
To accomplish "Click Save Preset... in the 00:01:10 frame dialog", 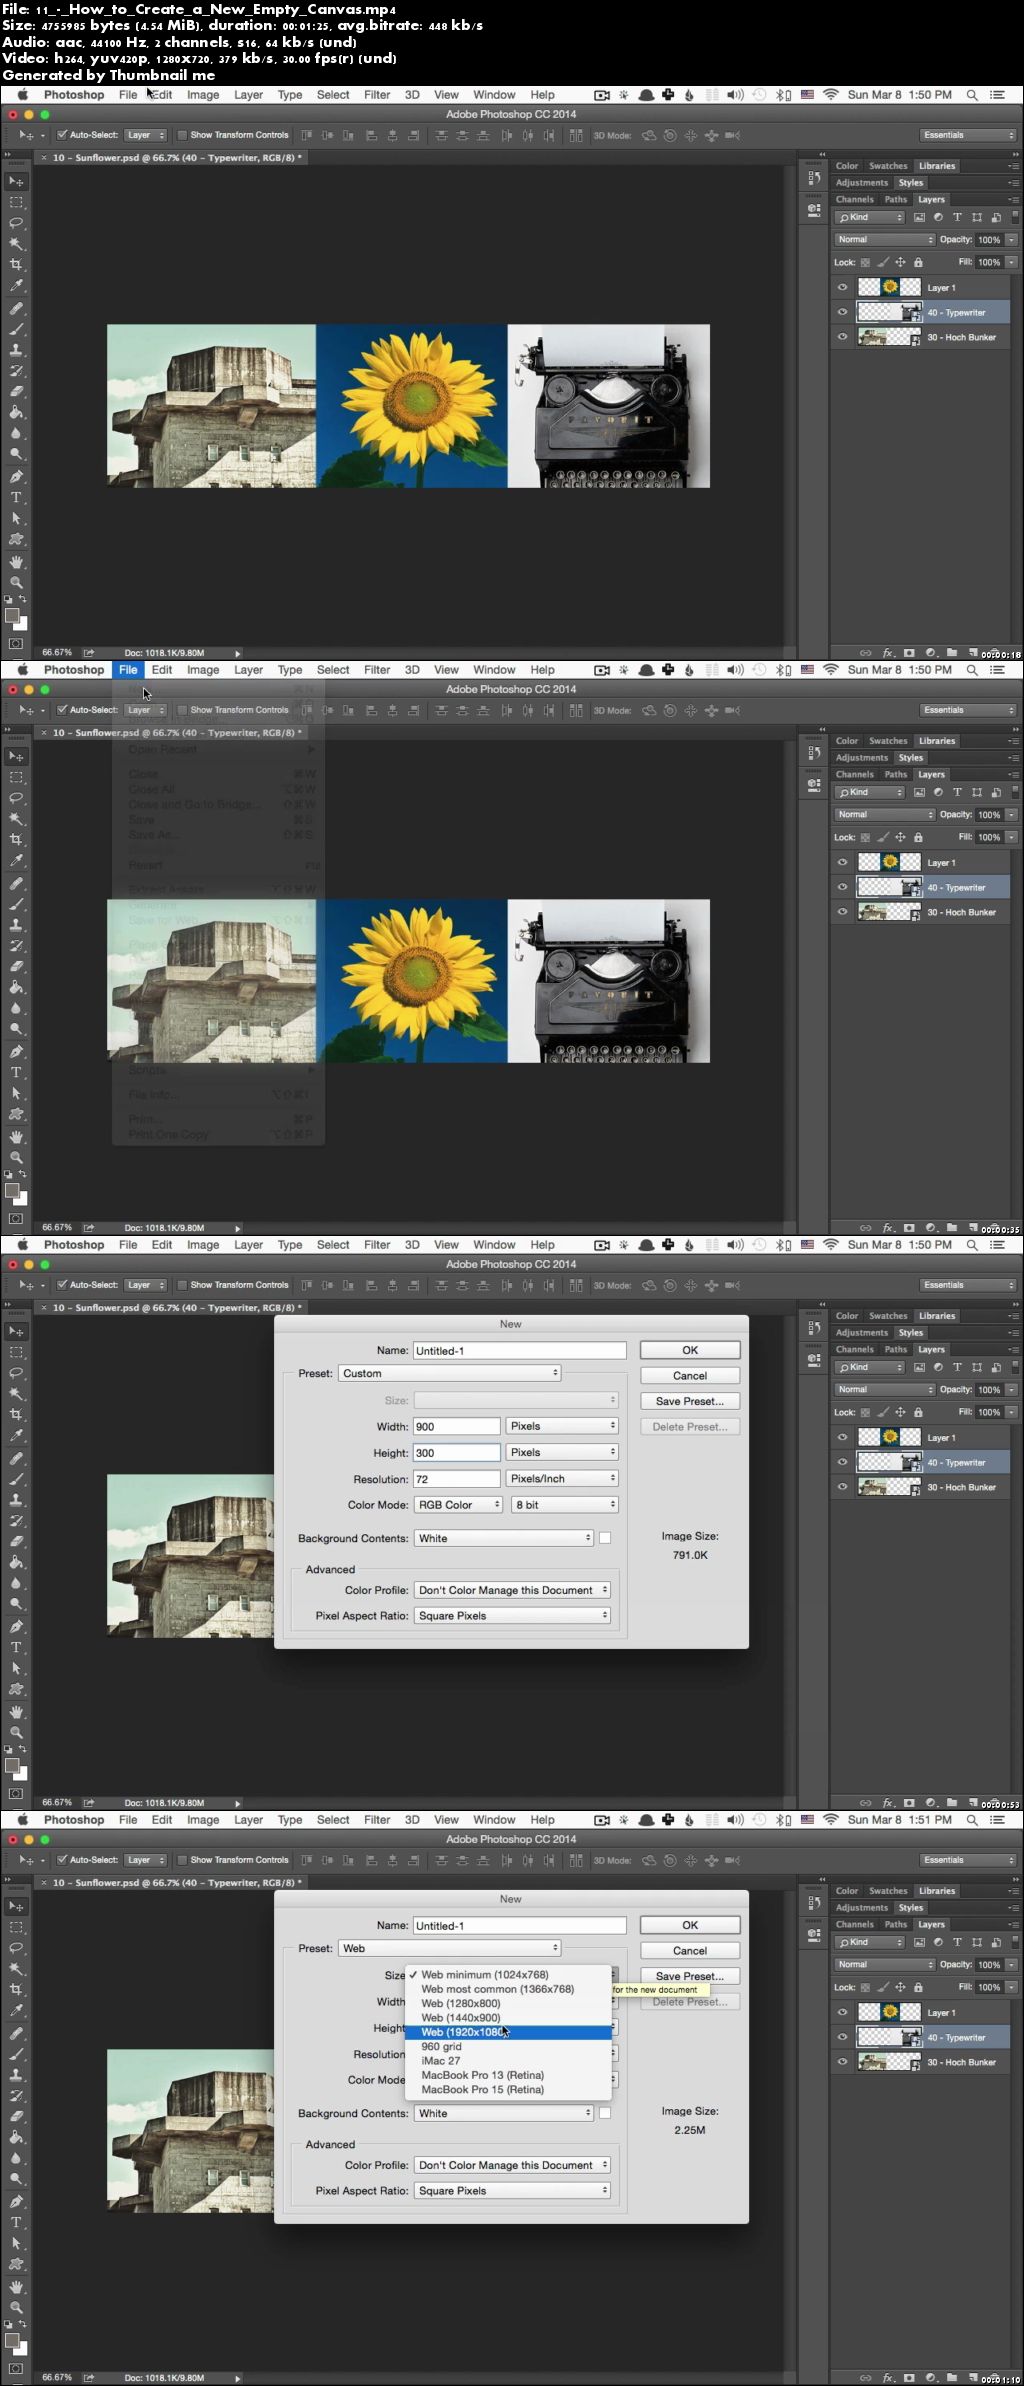I will (690, 1976).
